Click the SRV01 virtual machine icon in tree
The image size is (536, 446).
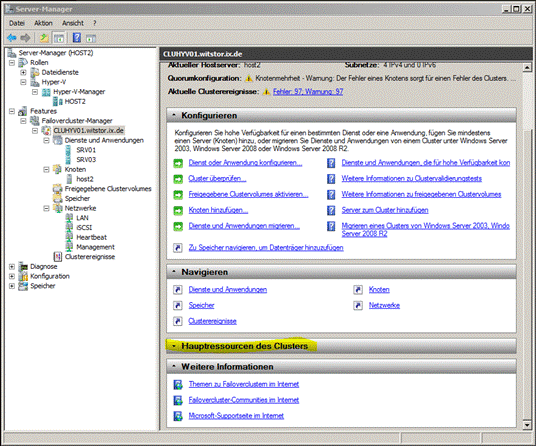[x=68, y=150]
